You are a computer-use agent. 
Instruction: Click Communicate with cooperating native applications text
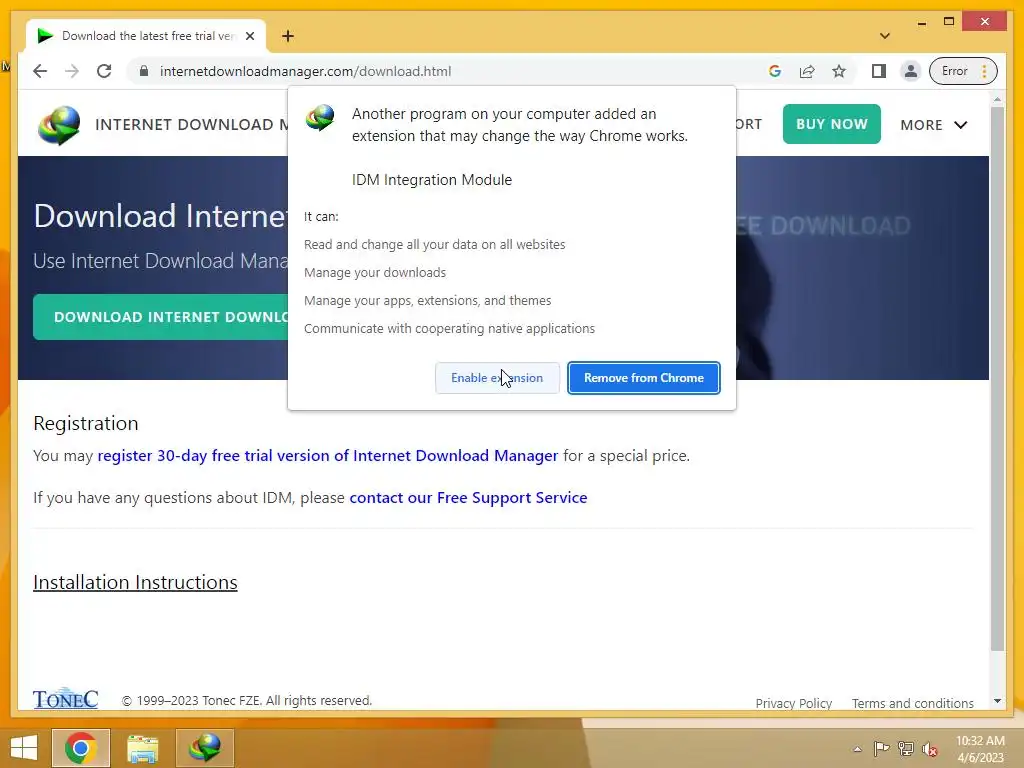pyautogui.click(x=449, y=328)
